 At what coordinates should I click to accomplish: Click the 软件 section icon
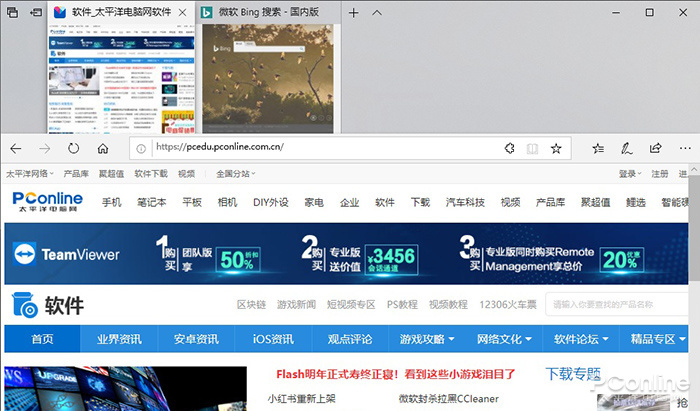25,305
